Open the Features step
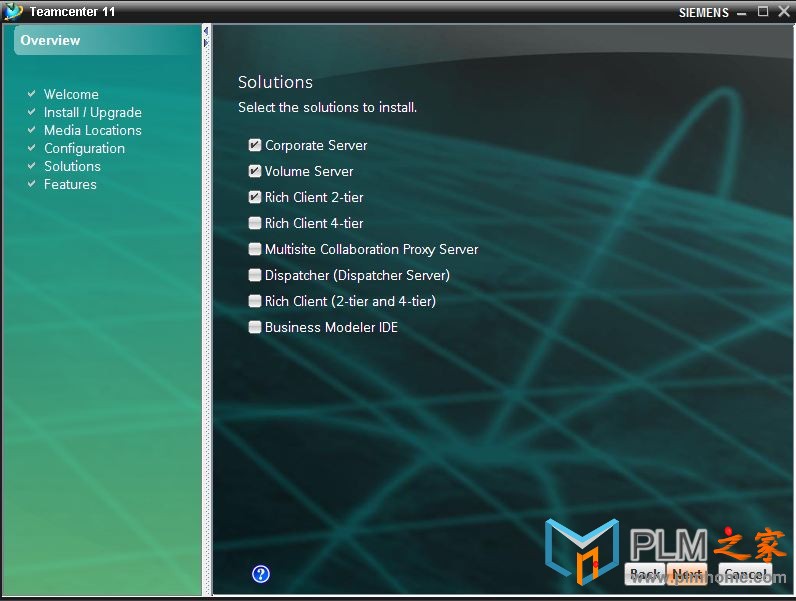Viewport: 796px width, 601px height. pyautogui.click(x=70, y=184)
